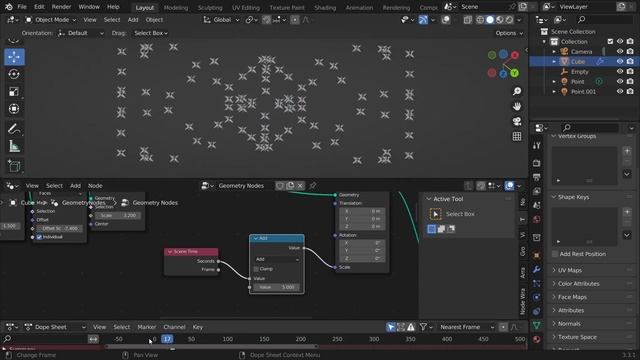Switch to the Shading workspace tab
640x360 pixels.
[x=325, y=7]
